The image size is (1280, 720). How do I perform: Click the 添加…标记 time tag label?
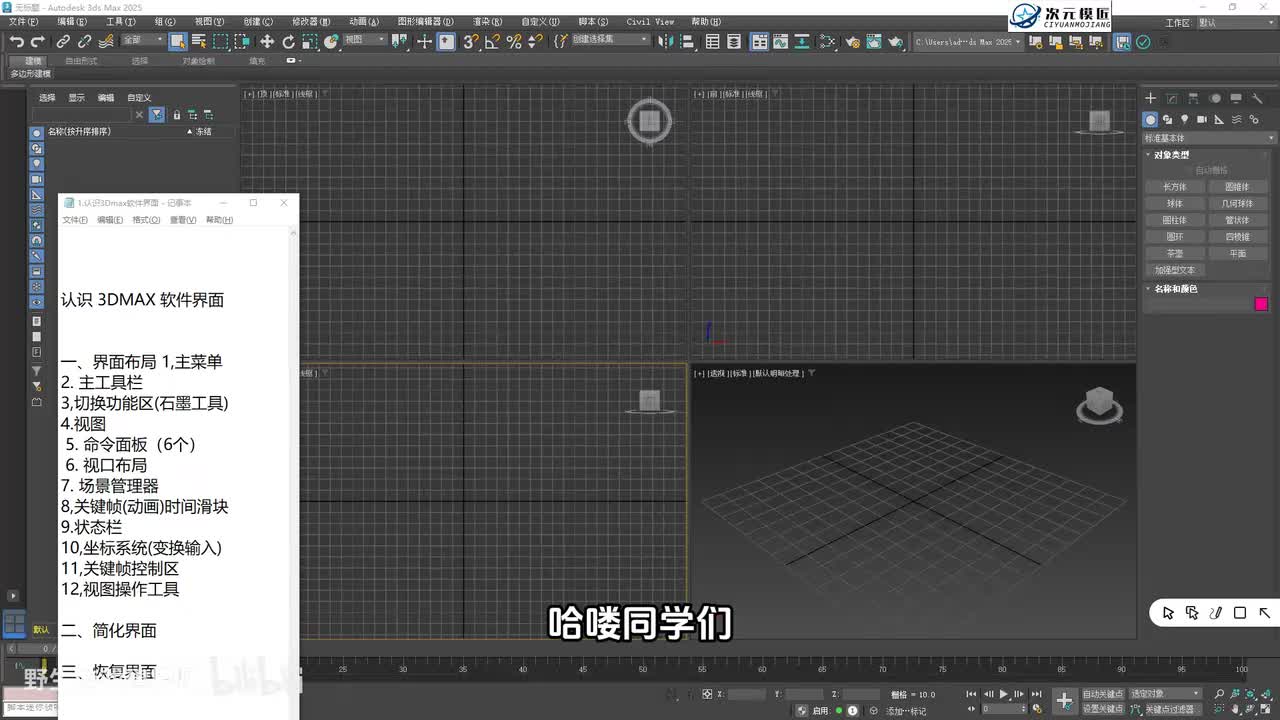pyautogui.click(x=905, y=710)
